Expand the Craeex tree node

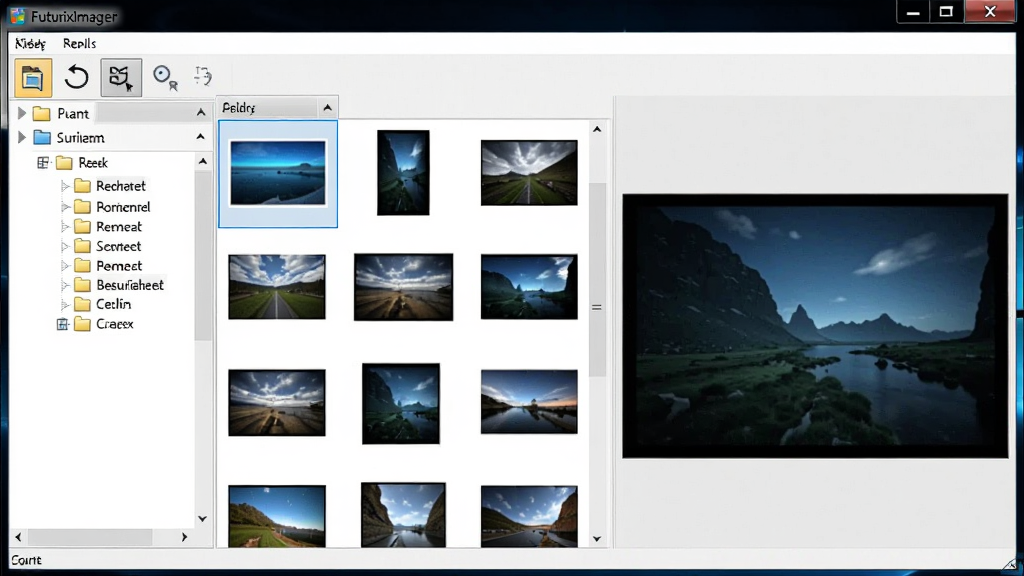tap(63, 324)
